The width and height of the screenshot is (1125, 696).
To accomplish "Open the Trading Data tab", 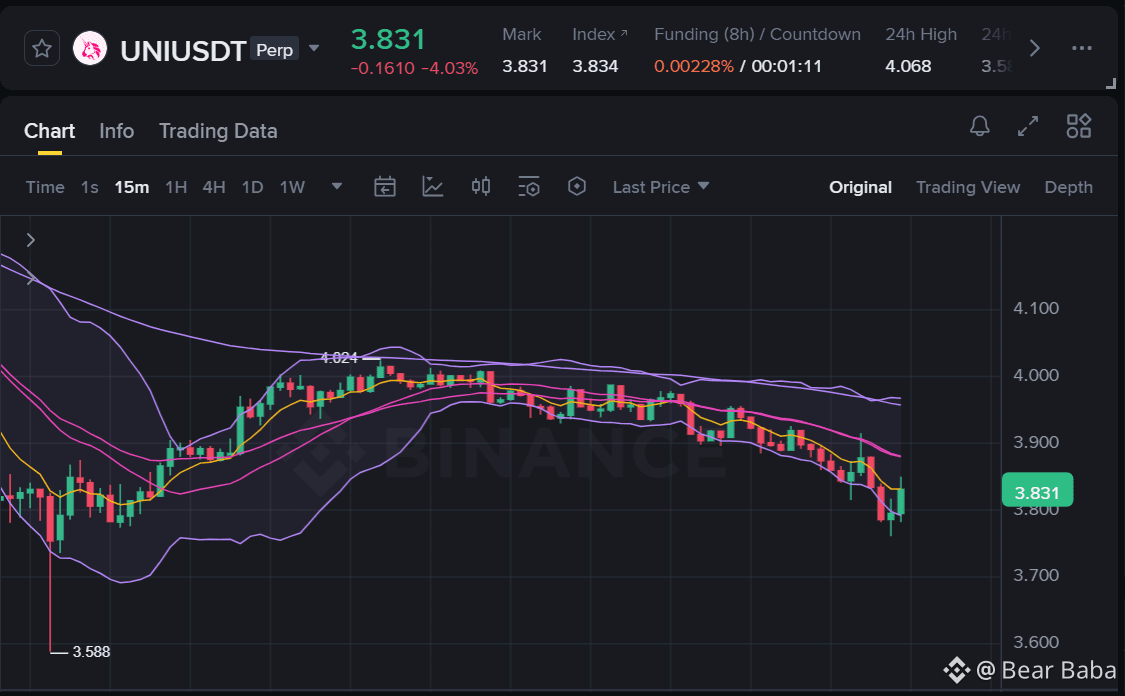I will coord(218,131).
